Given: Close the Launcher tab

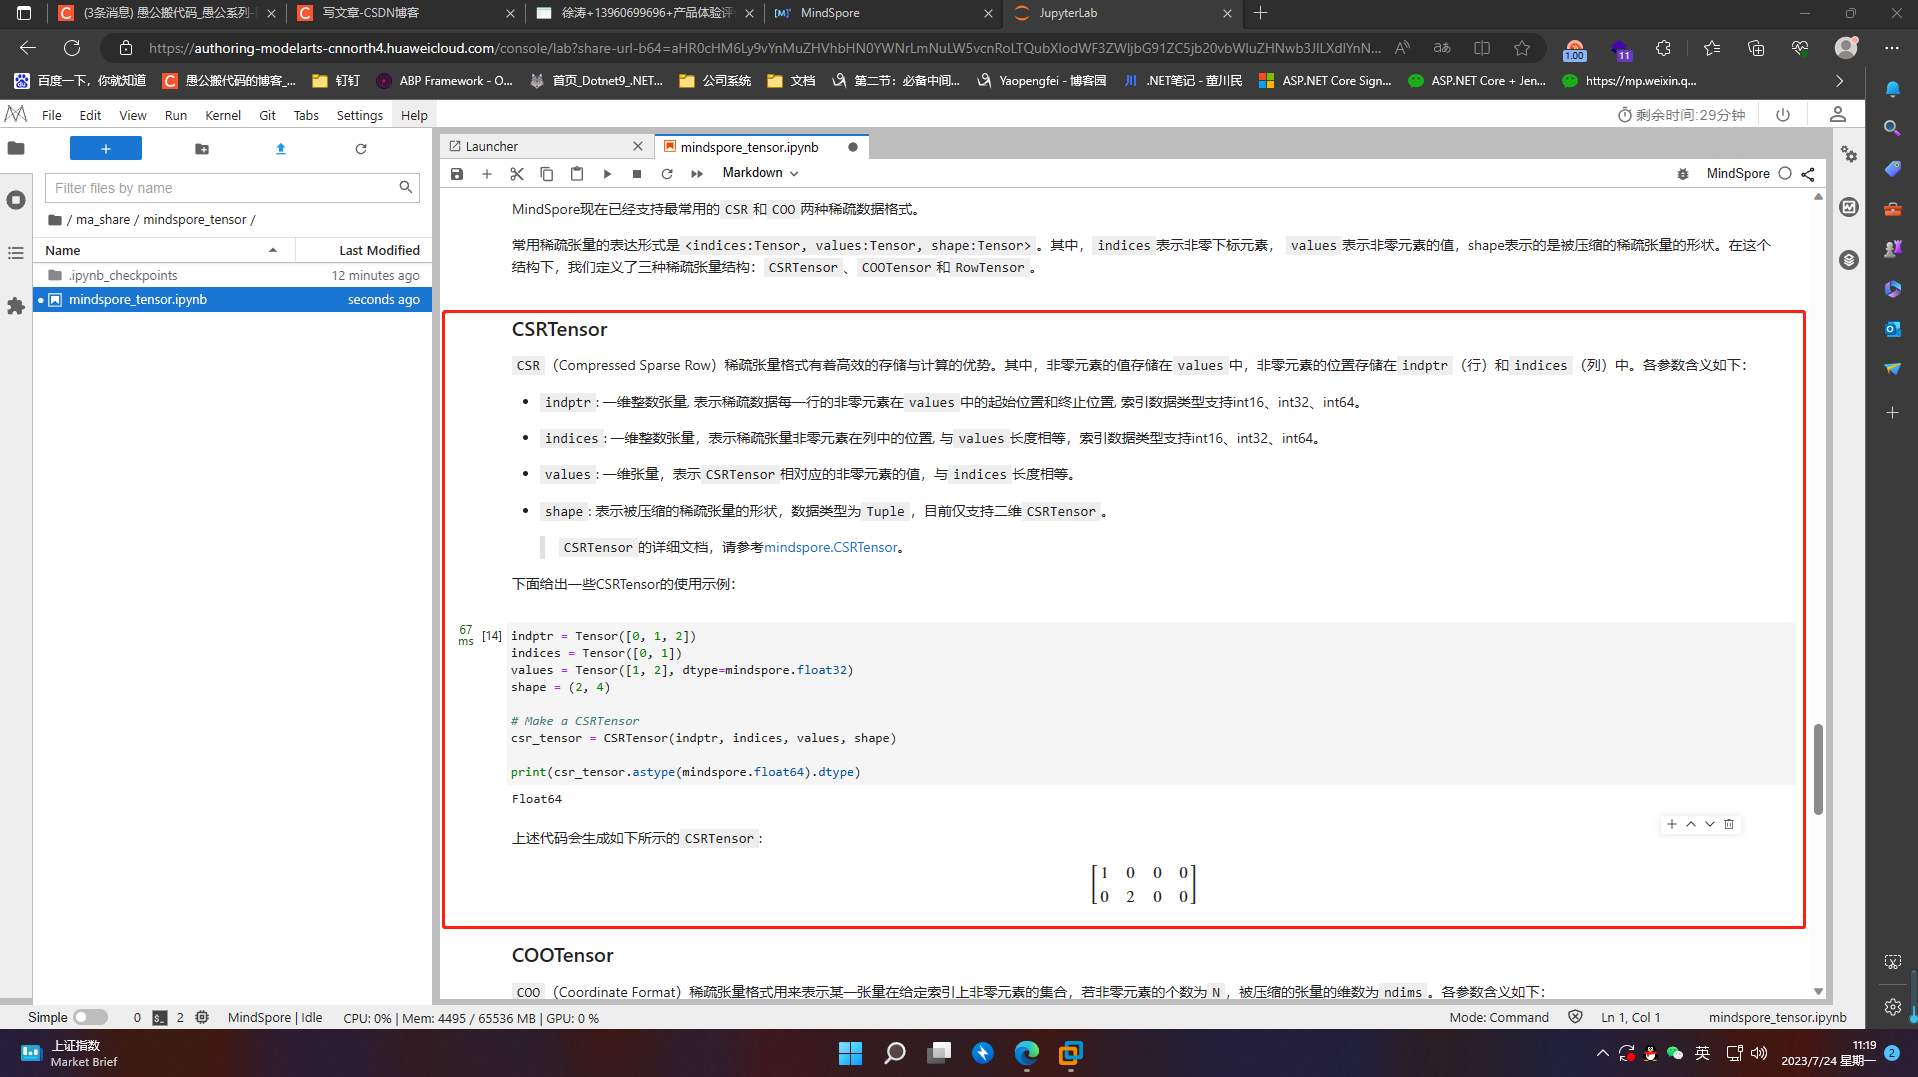Looking at the screenshot, I should (x=638, y=147).
